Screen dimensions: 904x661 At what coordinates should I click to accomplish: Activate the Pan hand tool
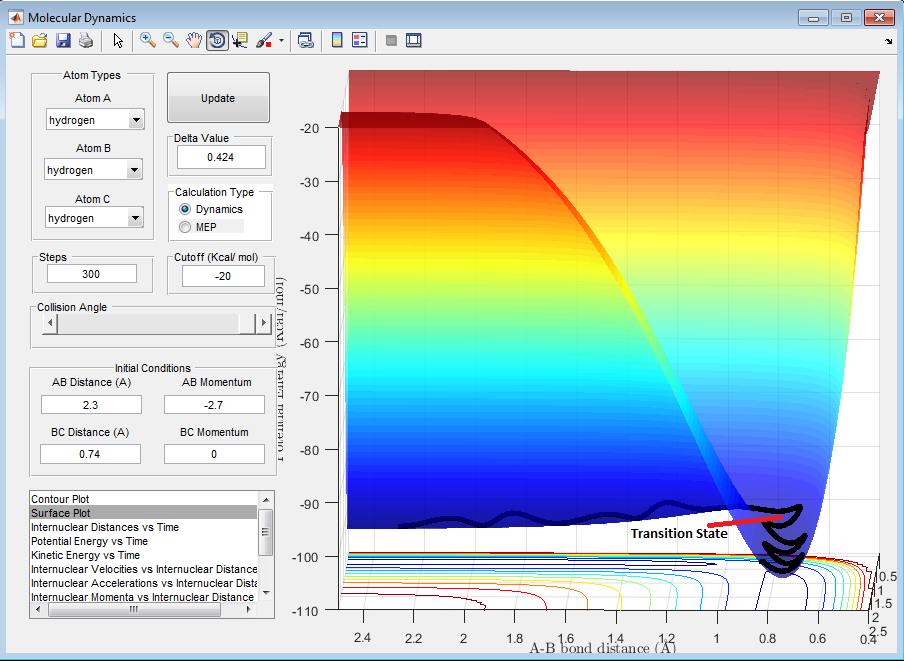[193, 40]
